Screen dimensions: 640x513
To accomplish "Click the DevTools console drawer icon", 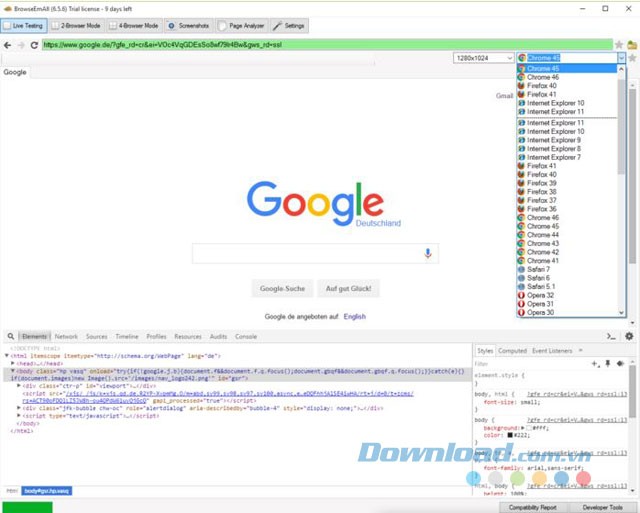I will (x=611, y=337).
